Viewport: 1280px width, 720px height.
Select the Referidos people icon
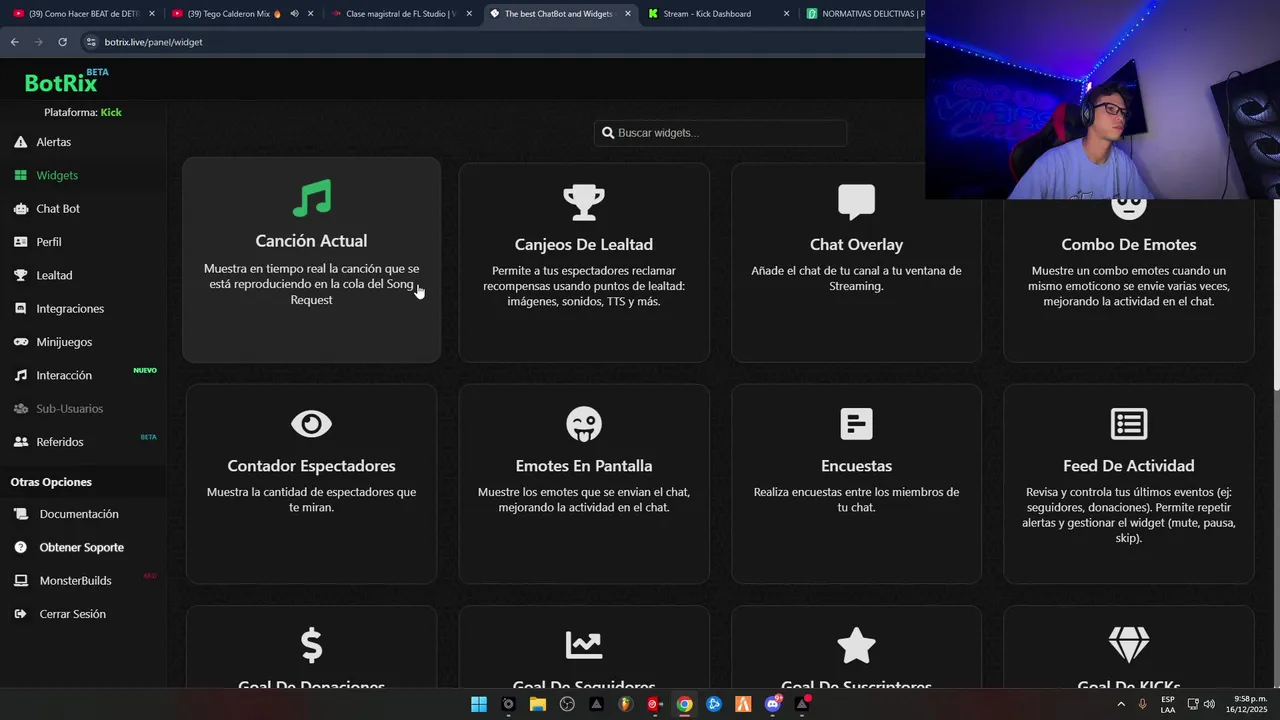(x=20, y=442)
